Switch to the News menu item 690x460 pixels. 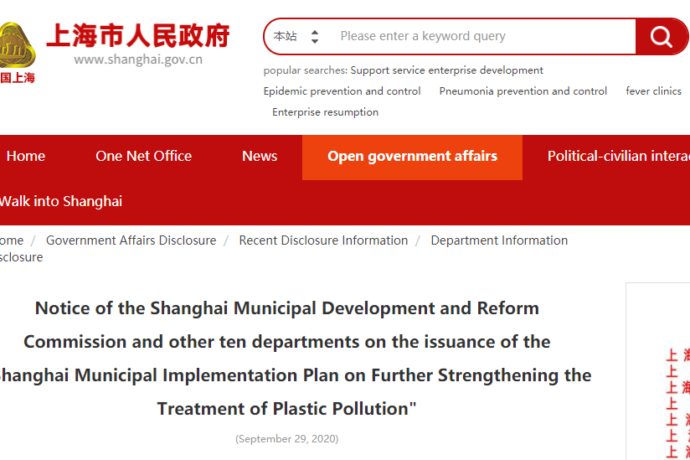point(260,156)
